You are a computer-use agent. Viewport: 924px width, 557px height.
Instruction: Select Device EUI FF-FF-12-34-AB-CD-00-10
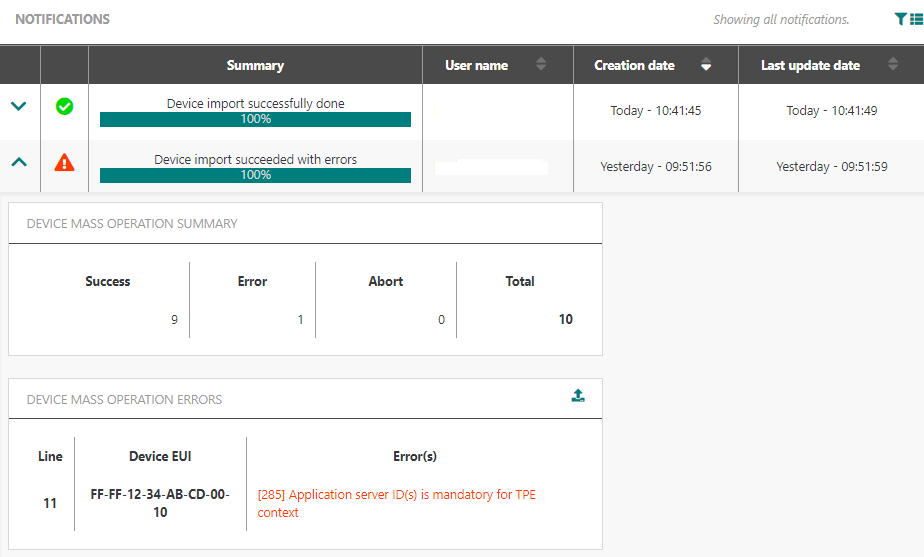tap(160, 503)
